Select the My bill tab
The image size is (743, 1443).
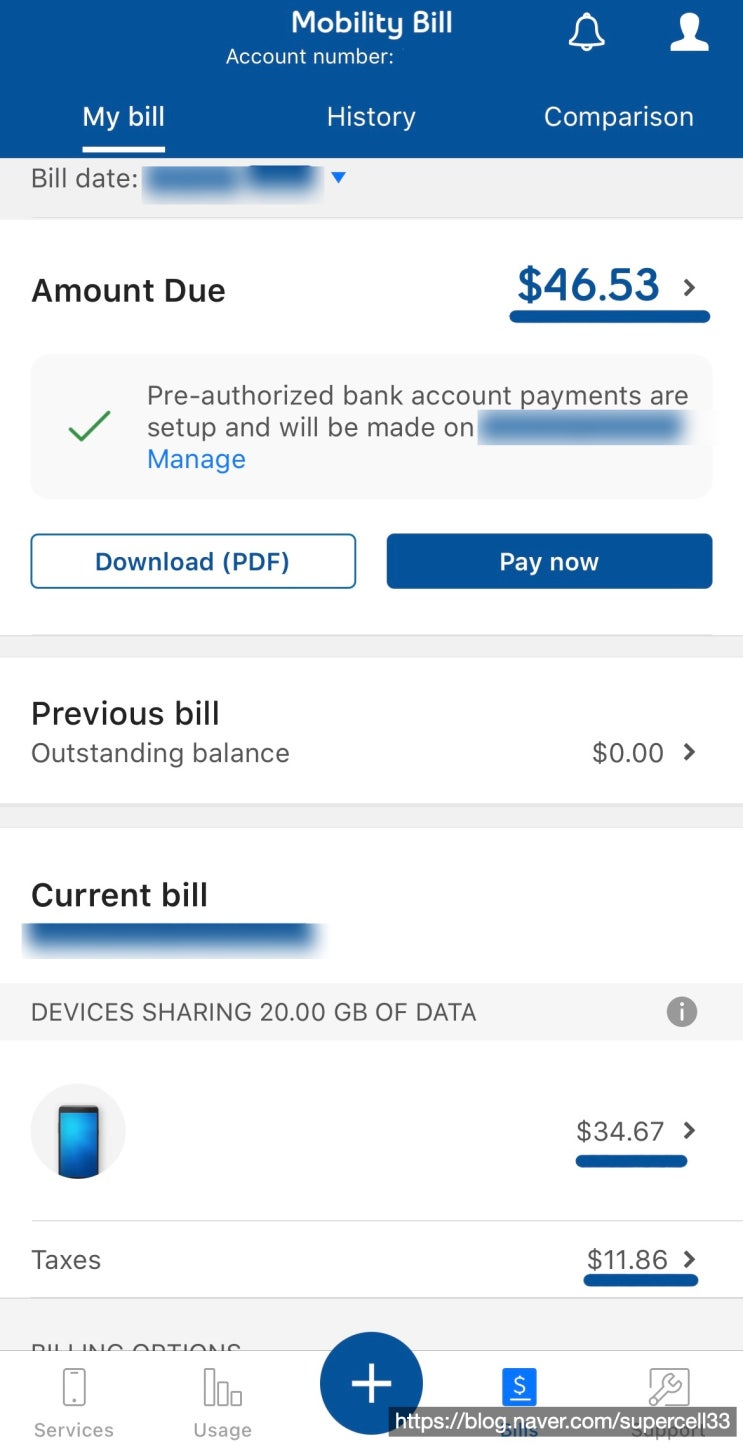pos(124,117)
